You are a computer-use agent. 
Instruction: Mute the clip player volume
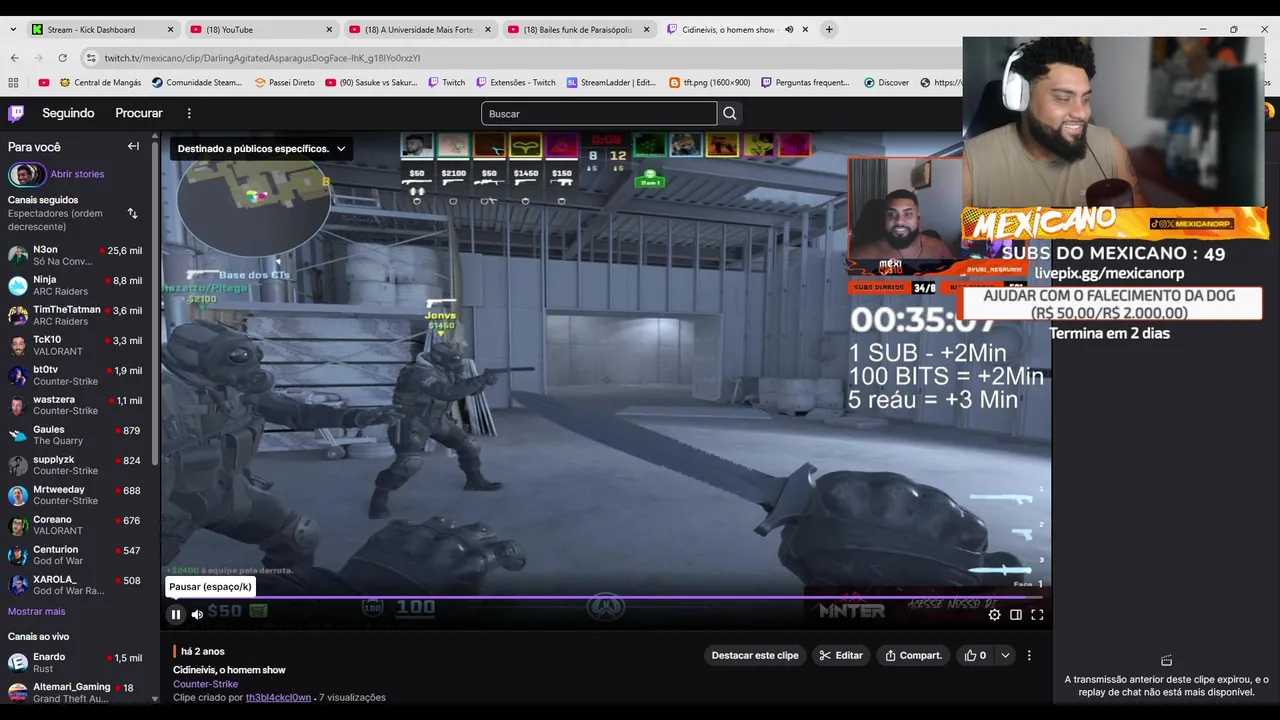[197, 614]
